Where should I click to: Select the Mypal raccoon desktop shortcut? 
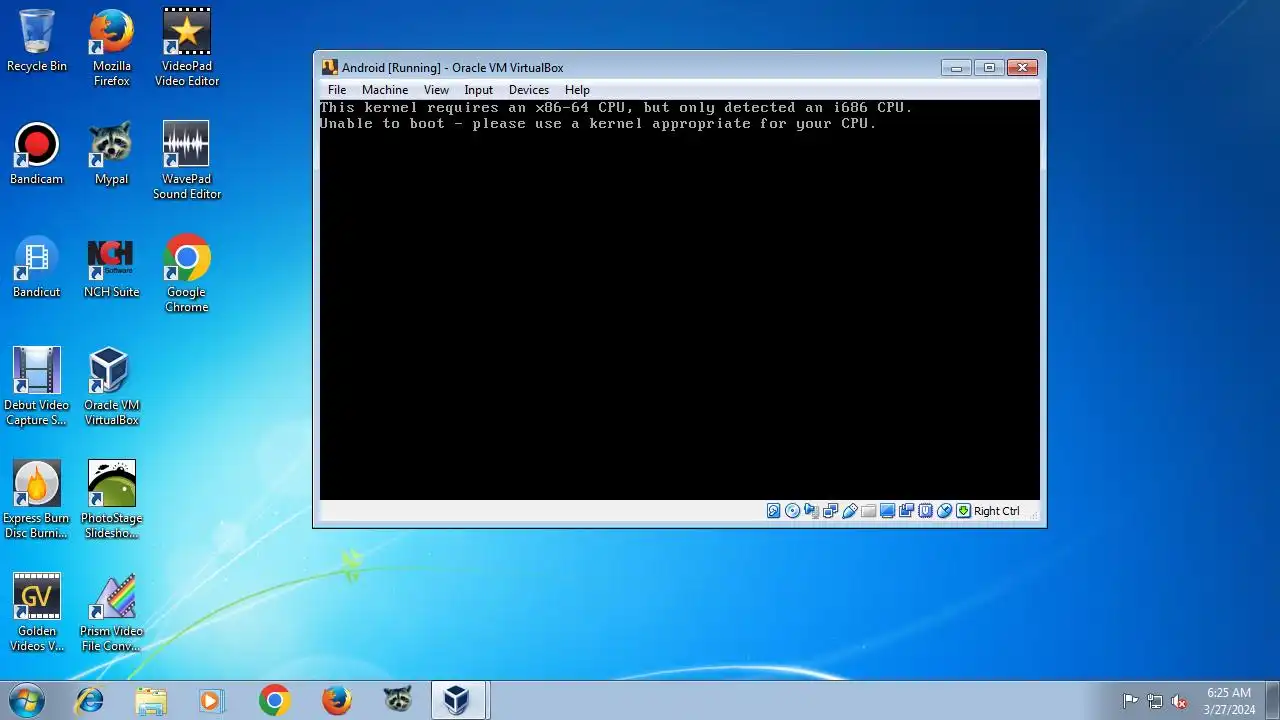pos(112,154)
